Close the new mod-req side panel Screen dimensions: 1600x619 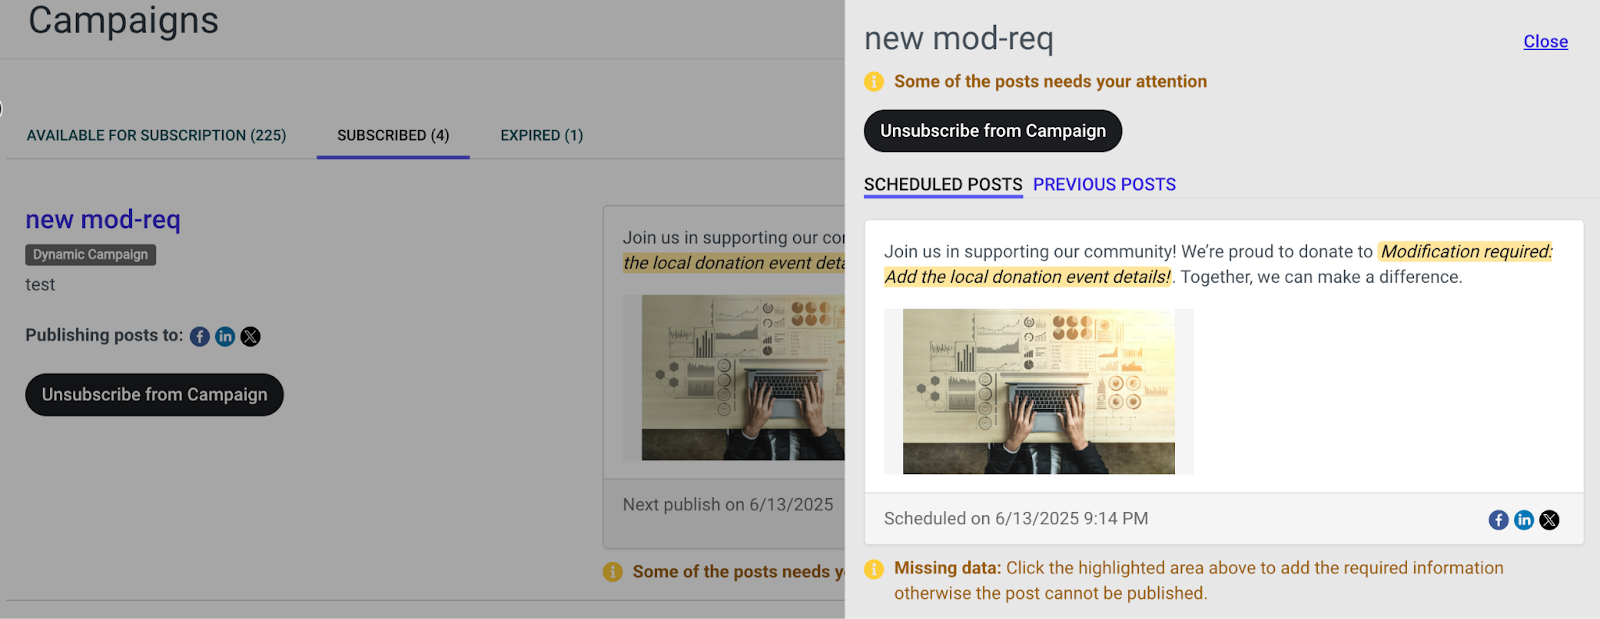coord(1545,42)
